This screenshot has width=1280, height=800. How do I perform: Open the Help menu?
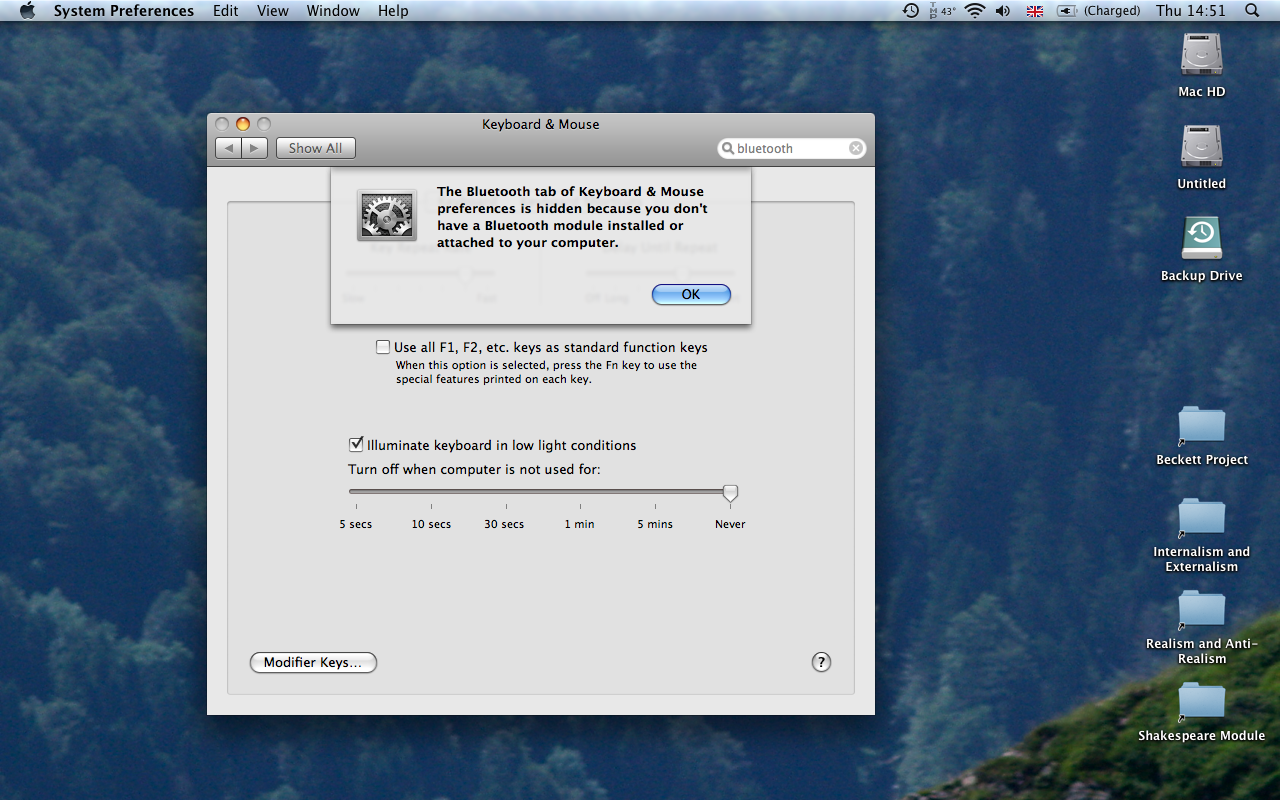(393, 11)
